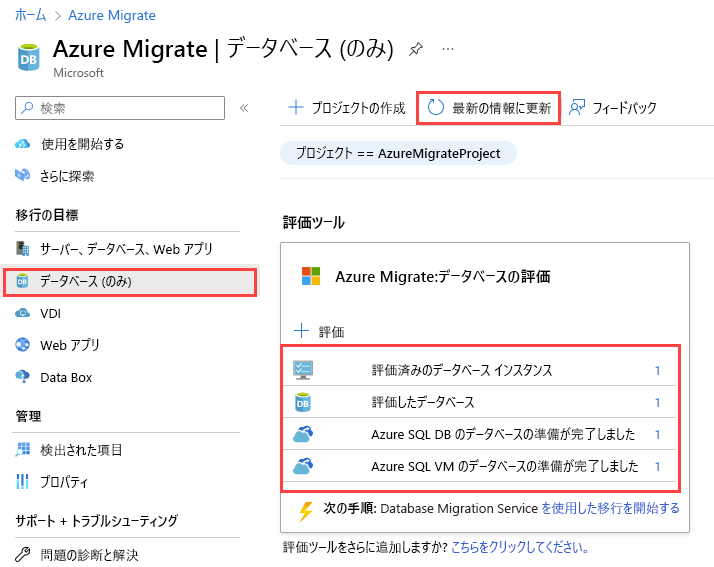Click the cloud icon beside 使用を開始する

pos(22,144)
